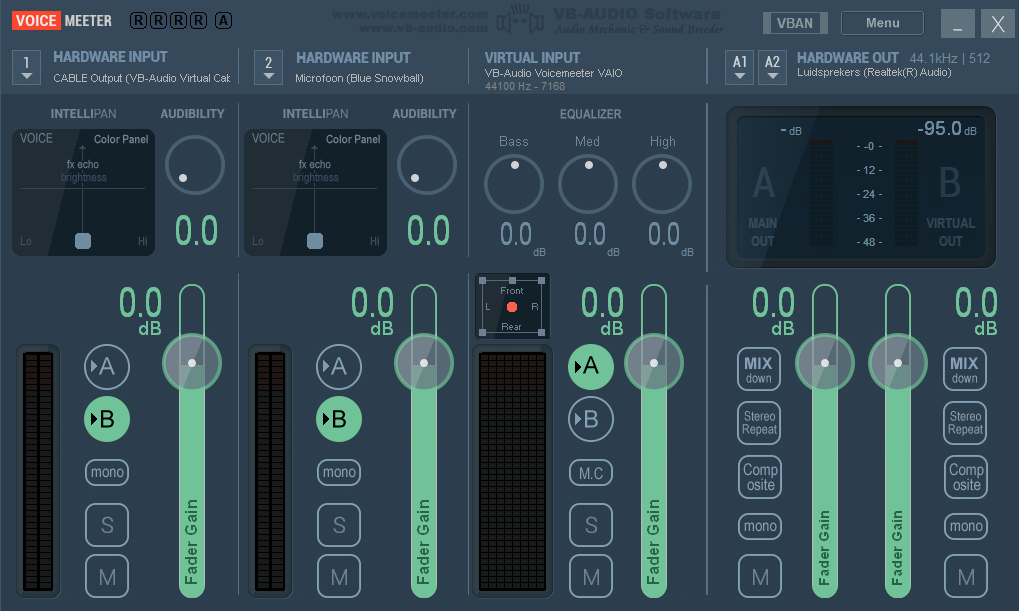This screenshot has height=611, width=1019.
Task: Click Audibility knob of input 1
Action: pos(195,165)
